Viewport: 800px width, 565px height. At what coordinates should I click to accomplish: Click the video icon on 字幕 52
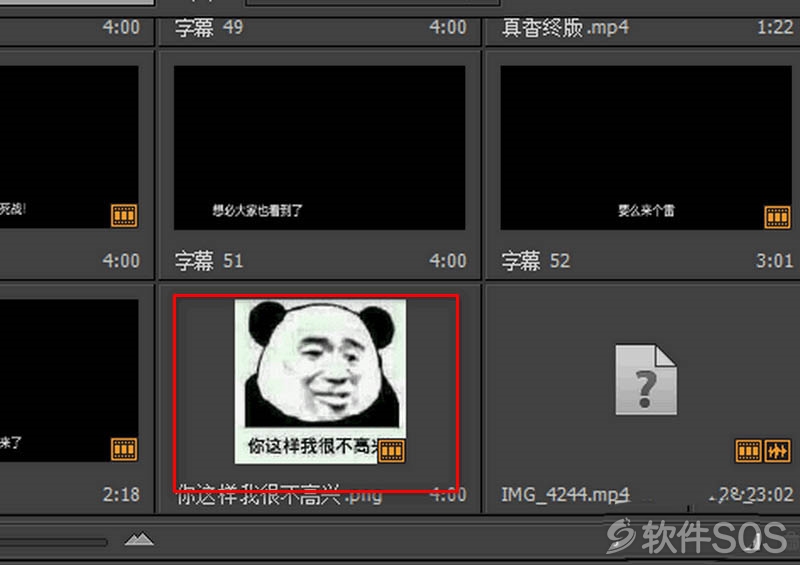[x=777, y=217]
